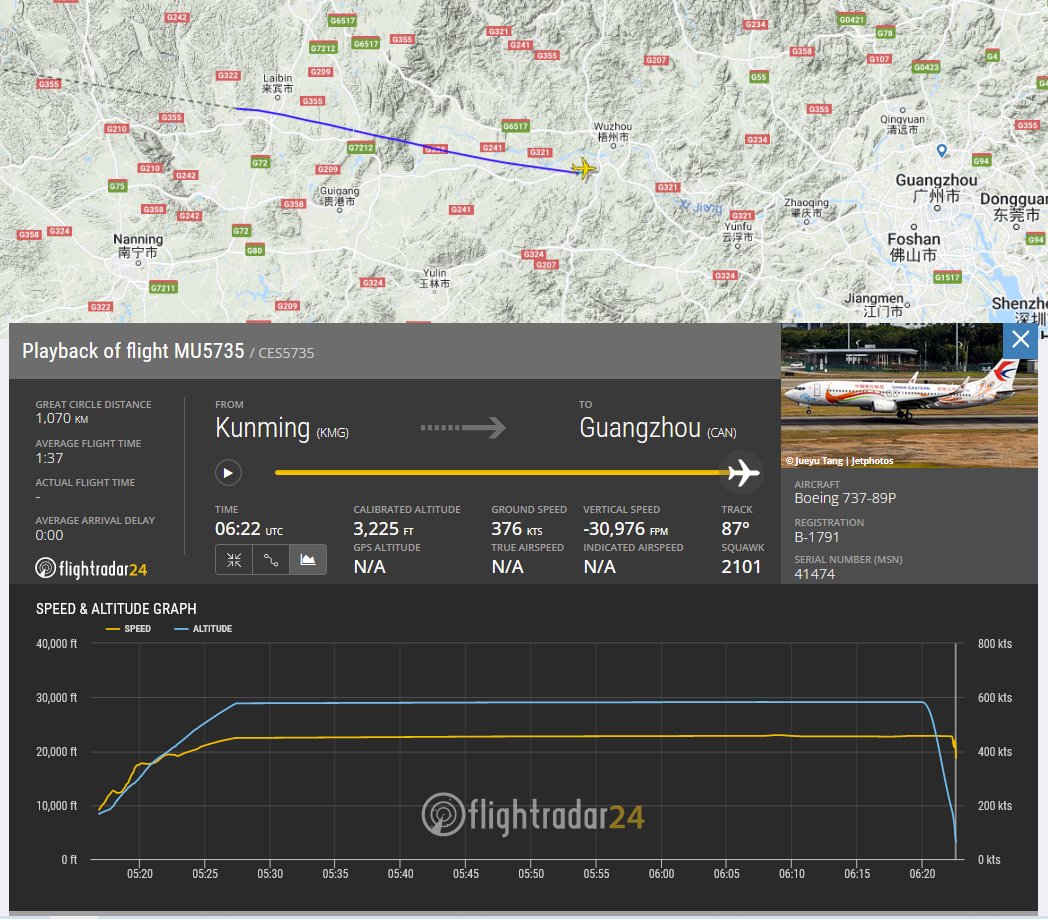Image resolution: width=1048 pixels, height=919 pixels.
Task: Click the blue location marker near Guangzhou
Action: 941,150
